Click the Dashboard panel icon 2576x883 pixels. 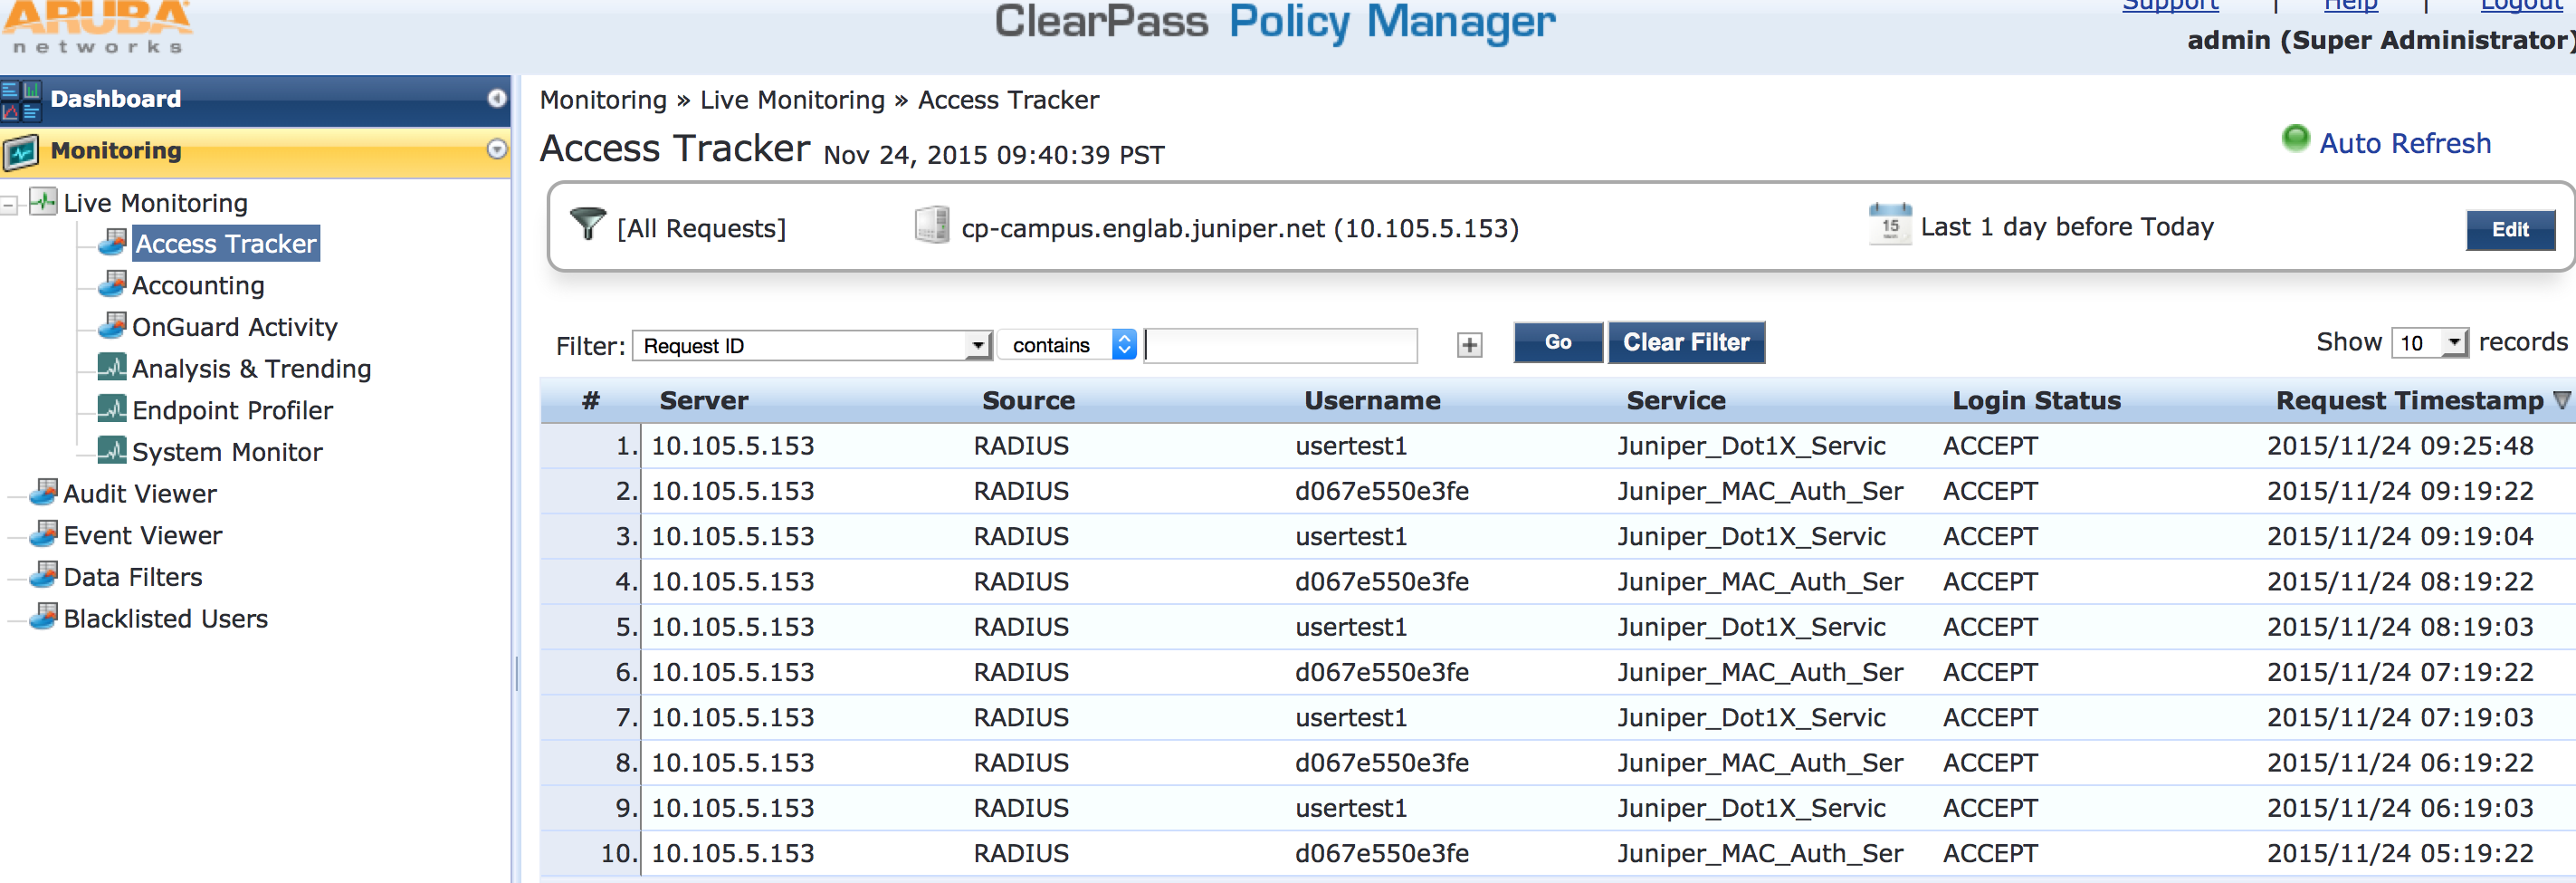pos(21,99)
